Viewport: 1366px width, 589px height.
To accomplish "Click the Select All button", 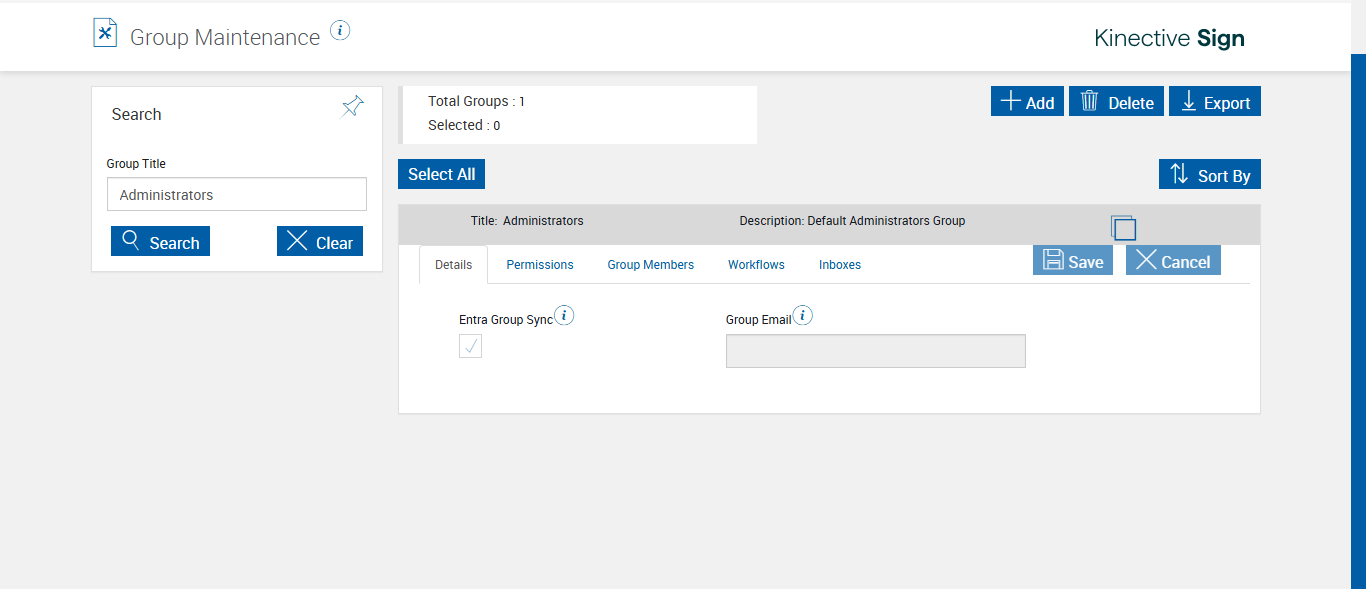I will (x=441, y=174).
